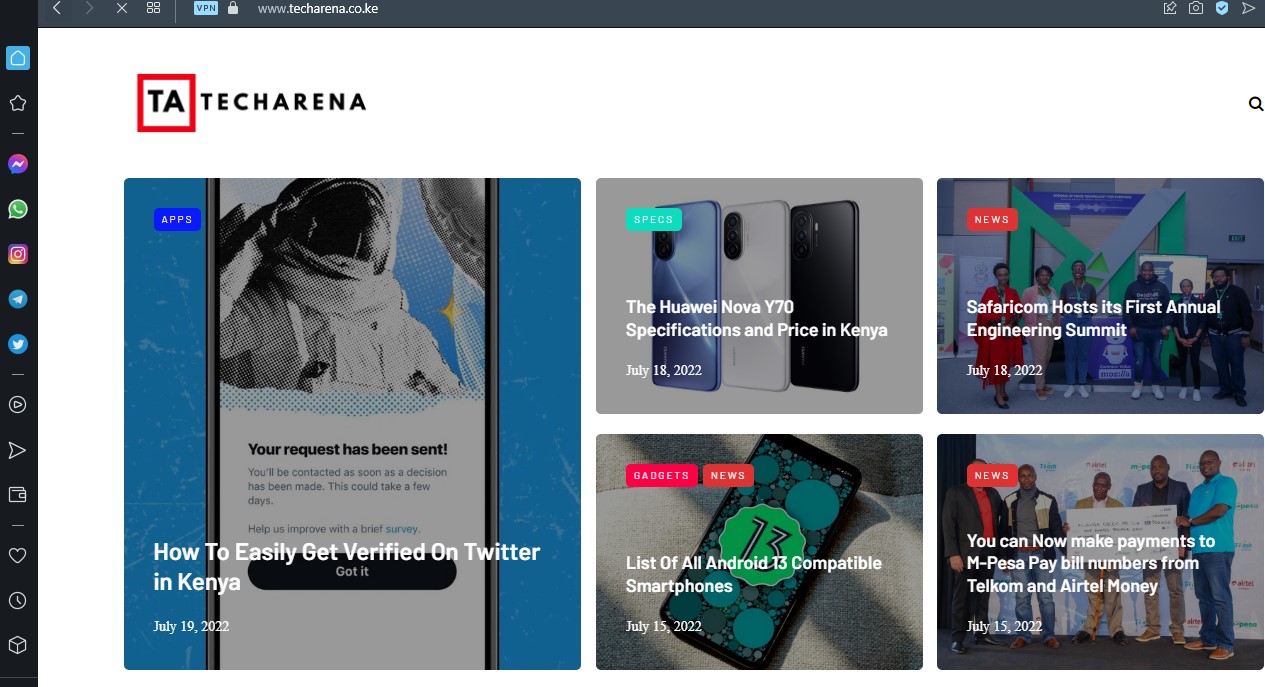1265x687 pixels.
Task: Open Messenger in the sidebar
Action: 17,164
